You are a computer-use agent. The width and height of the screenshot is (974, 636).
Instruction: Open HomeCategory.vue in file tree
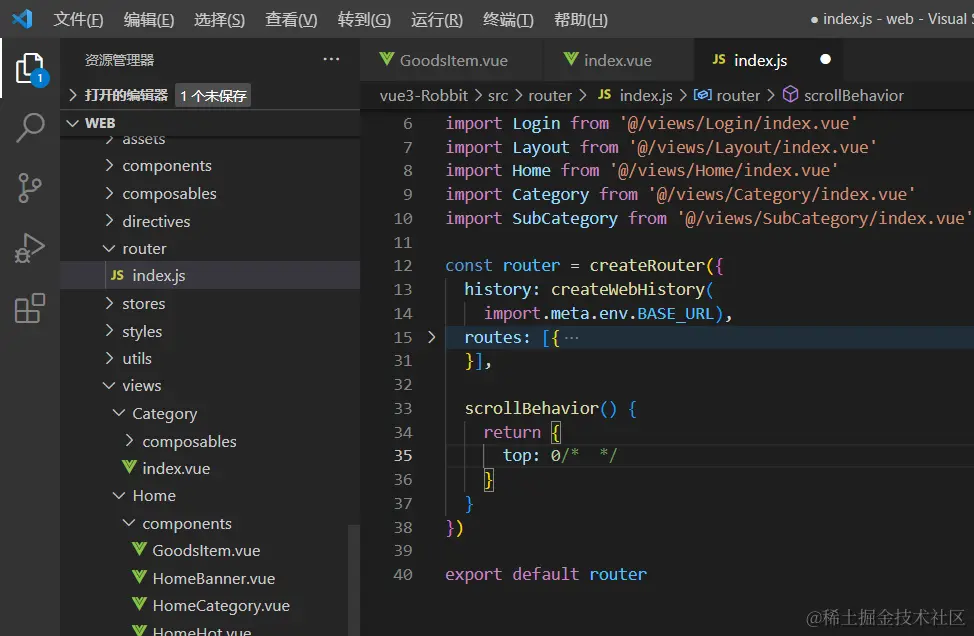pos(221,605)
